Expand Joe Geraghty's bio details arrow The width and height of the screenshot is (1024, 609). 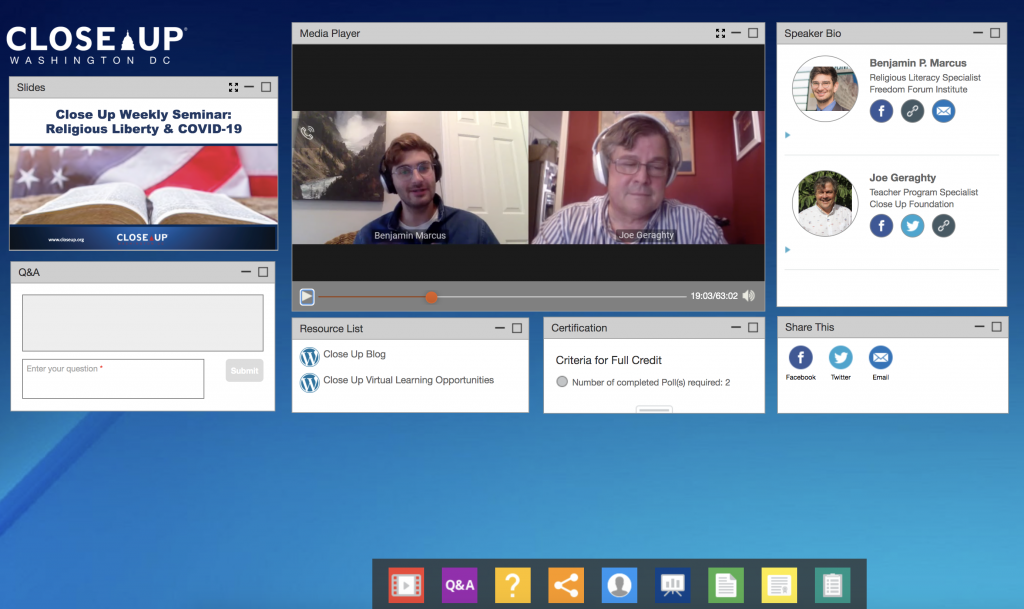(788, 249)
